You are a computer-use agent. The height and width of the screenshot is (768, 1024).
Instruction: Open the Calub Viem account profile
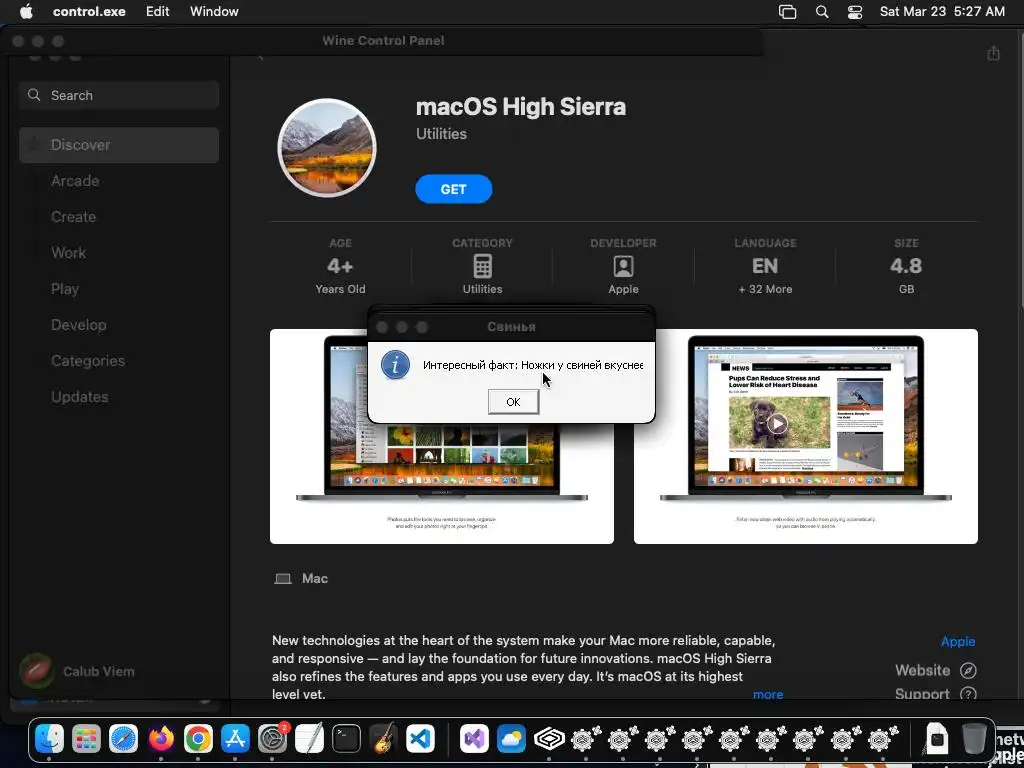pos(77,671)
